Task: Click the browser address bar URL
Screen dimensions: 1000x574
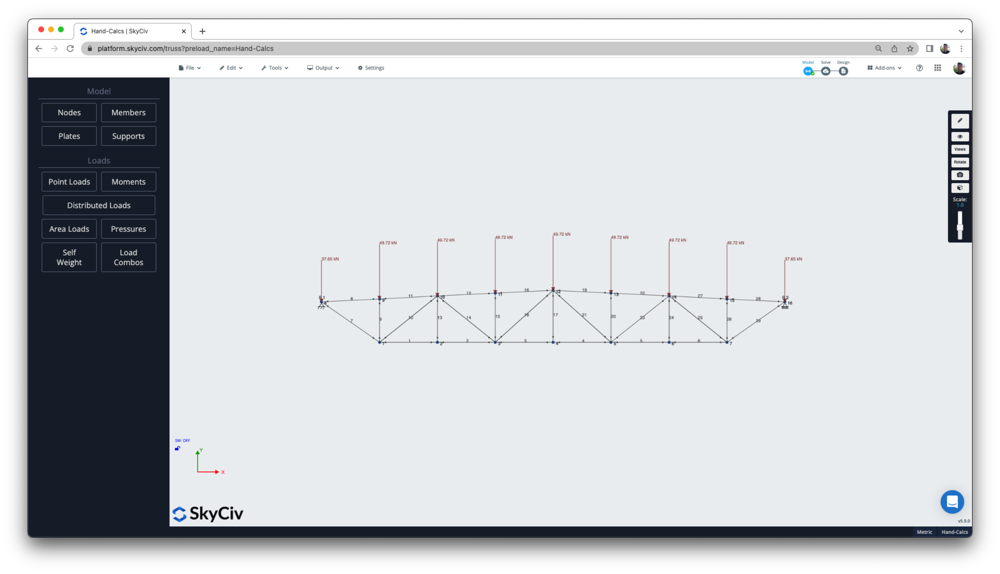Action: coord(185,48)
